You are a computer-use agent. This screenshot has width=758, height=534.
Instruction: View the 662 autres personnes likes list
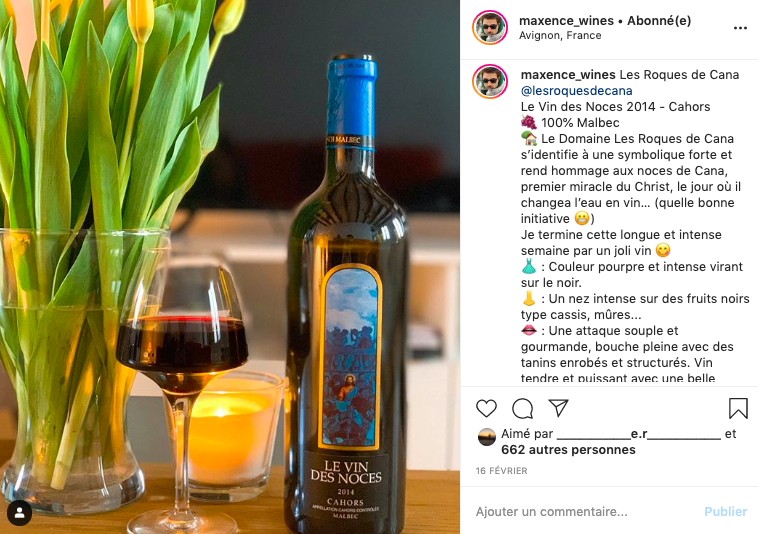tap(568, 449)
